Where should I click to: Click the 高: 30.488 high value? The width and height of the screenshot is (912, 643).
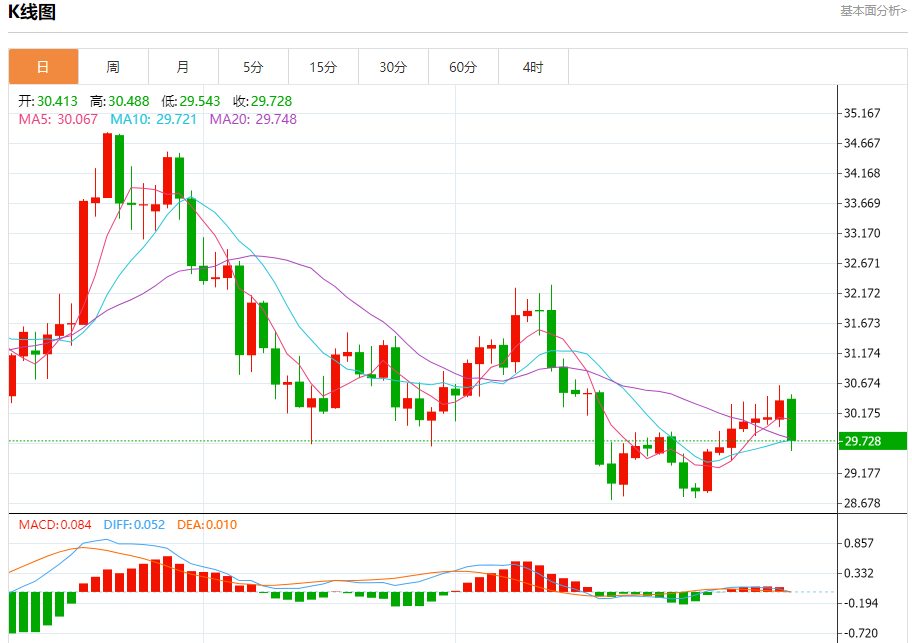tap(119, 101)
